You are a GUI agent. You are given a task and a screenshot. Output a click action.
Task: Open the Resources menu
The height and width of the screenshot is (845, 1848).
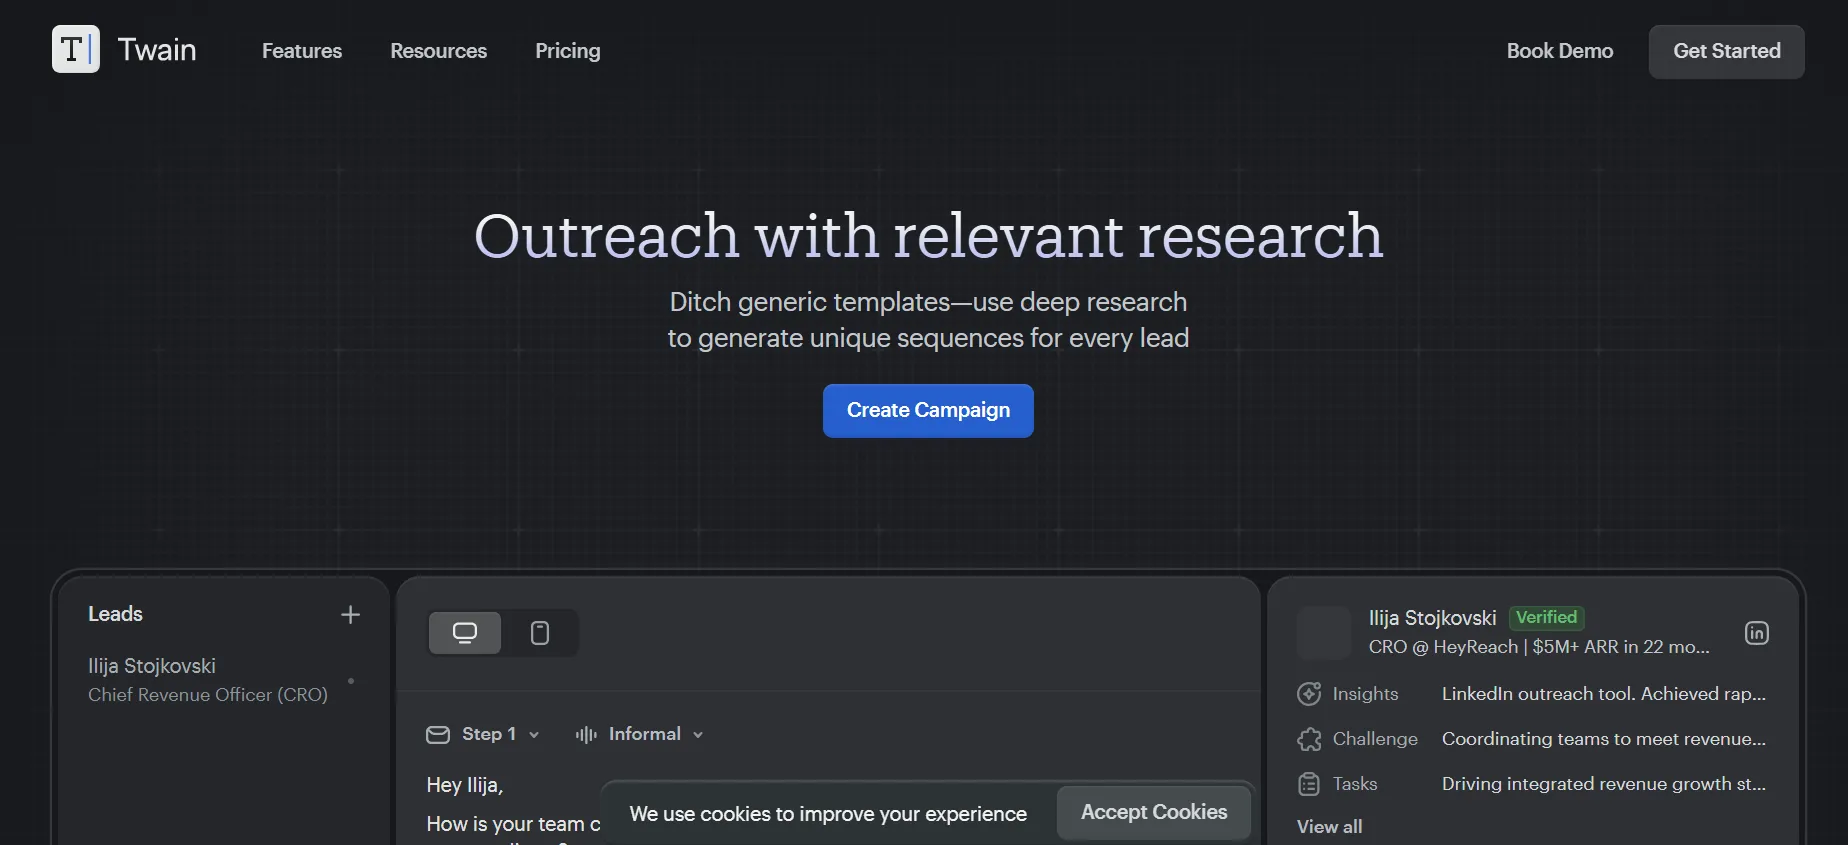point(438,51)
